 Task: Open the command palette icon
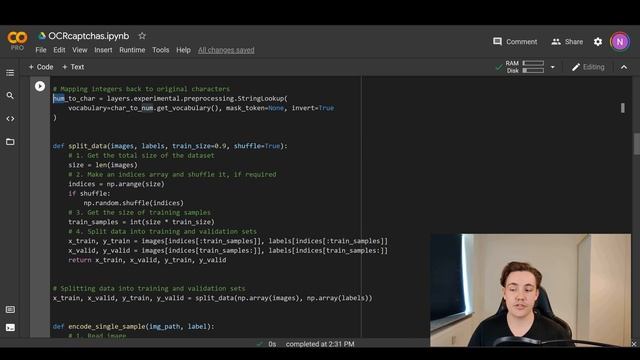coord(10,309)
